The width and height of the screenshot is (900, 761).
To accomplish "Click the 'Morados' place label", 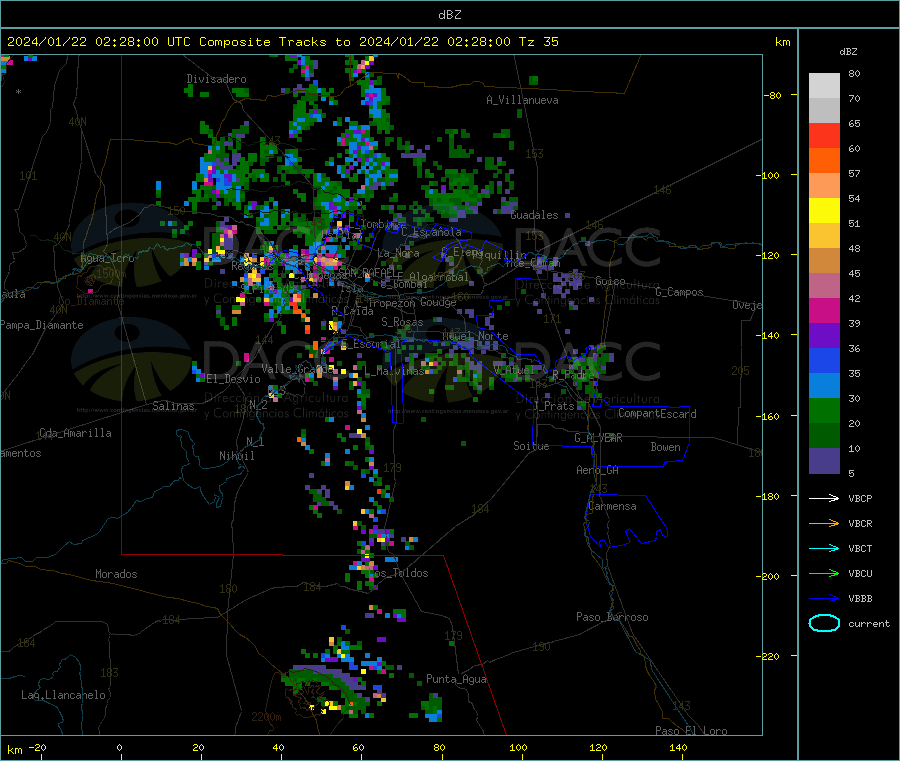I will 116,574.
